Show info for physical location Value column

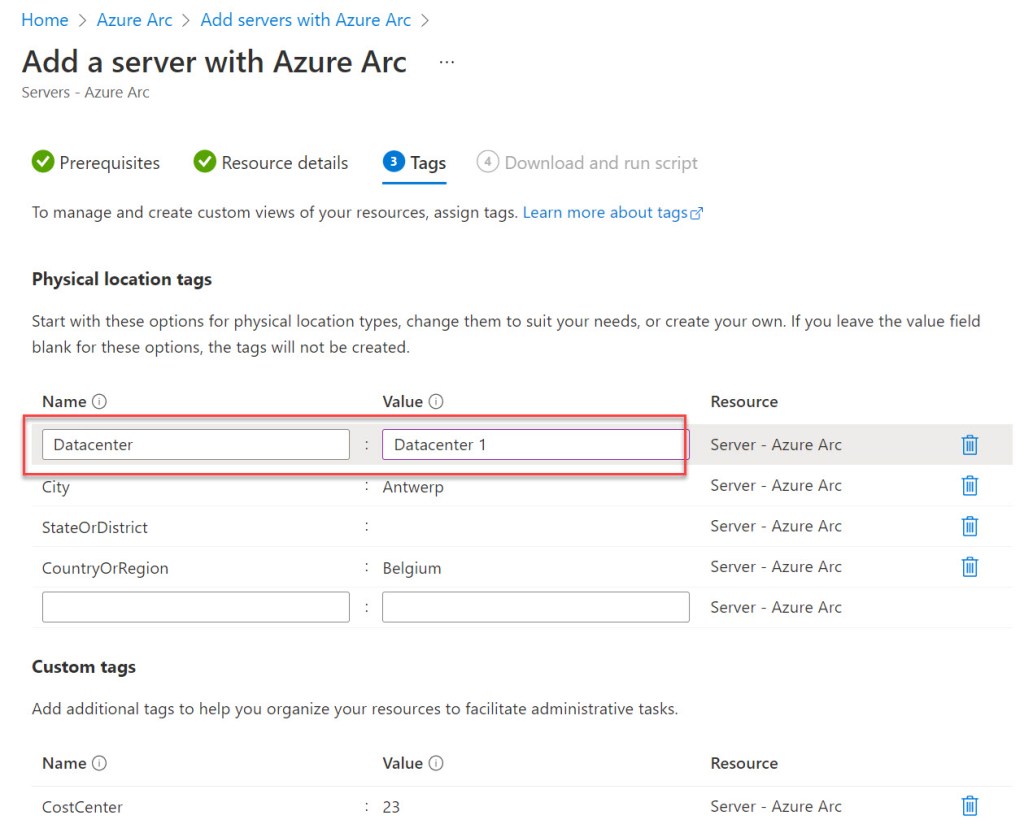[x=436, y=402]
